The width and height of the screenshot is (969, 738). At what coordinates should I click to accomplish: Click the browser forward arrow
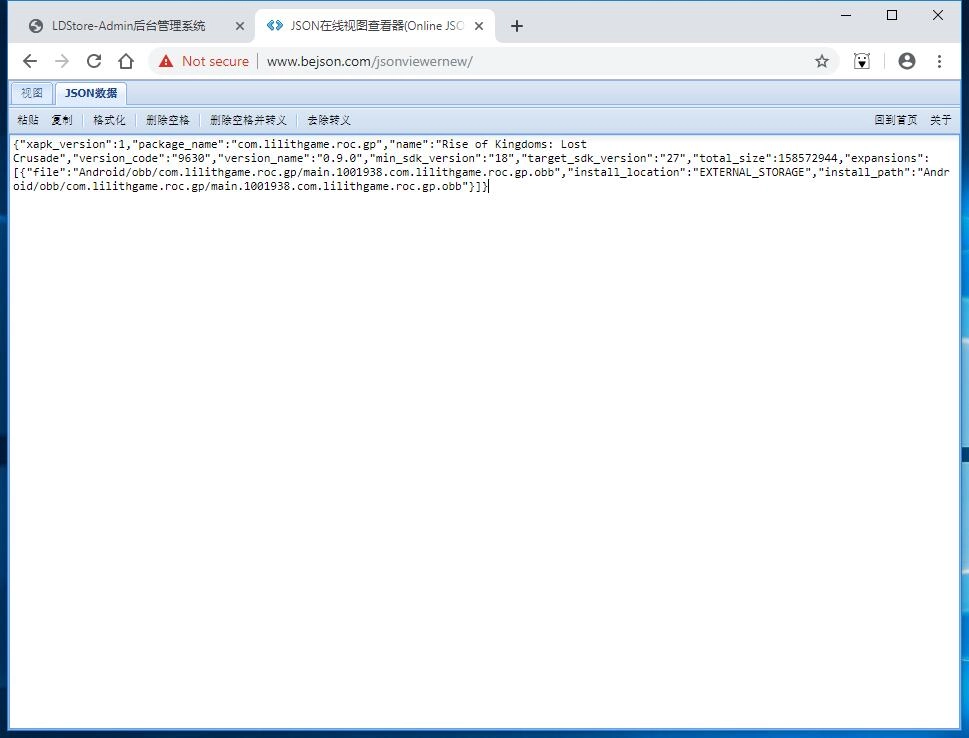62,61
